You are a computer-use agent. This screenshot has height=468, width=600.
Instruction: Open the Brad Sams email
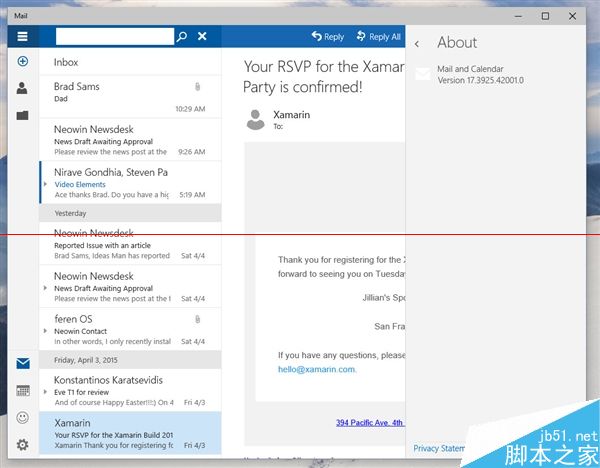[130, 97]
